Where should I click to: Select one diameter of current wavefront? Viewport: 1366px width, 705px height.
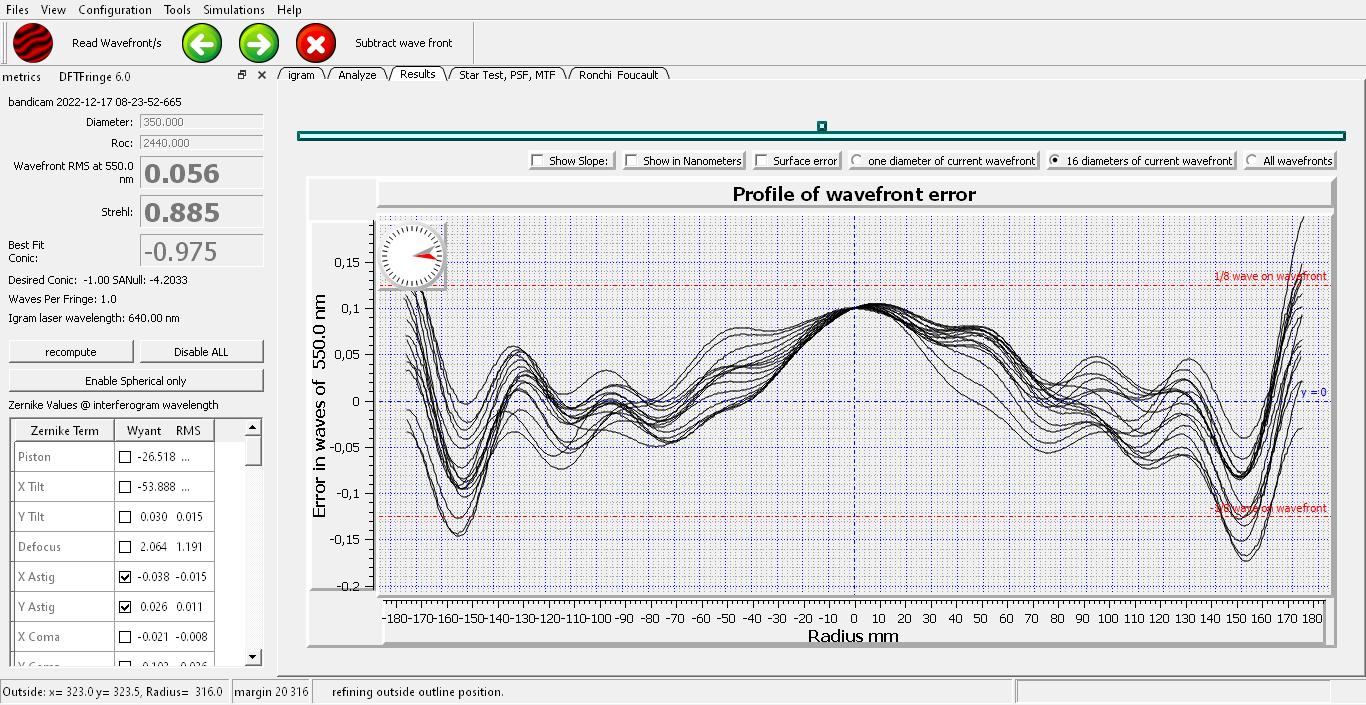click(x=857, y=161)
